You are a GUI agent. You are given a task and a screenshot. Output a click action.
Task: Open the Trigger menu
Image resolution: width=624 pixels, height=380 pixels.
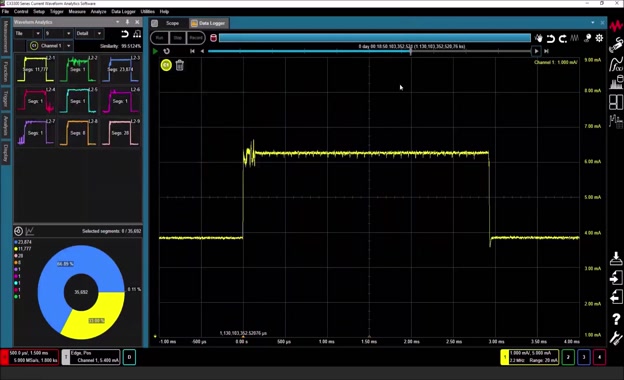point(57,12)
